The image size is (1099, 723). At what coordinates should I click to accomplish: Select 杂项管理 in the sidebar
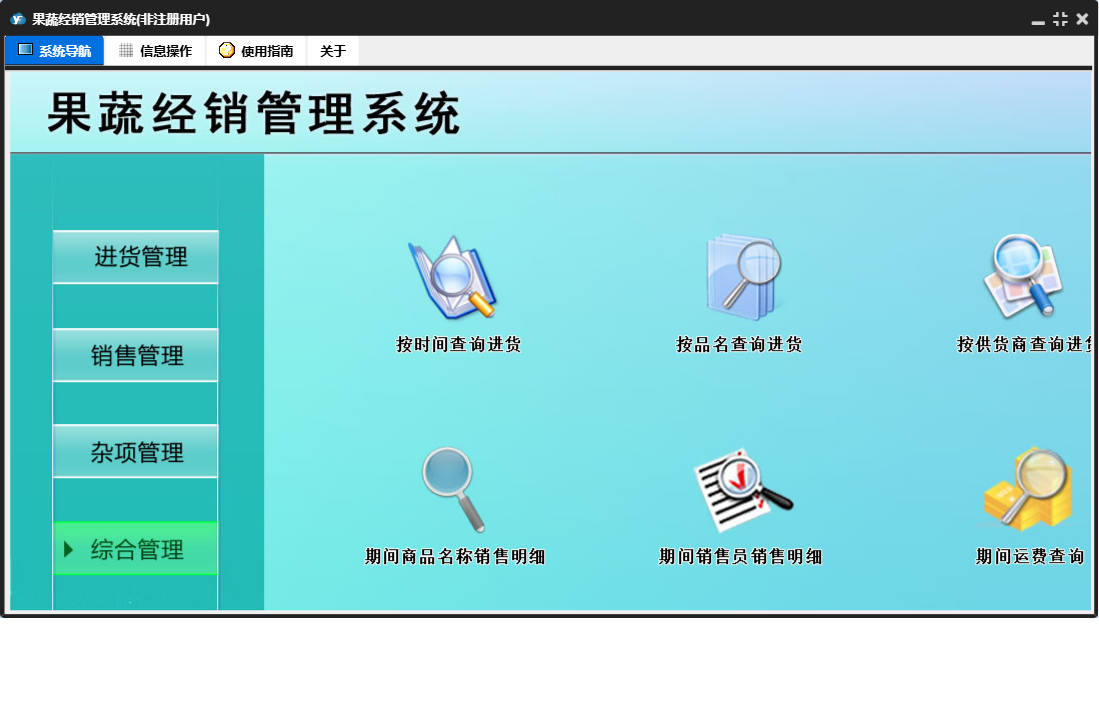(x=136, y=452)
